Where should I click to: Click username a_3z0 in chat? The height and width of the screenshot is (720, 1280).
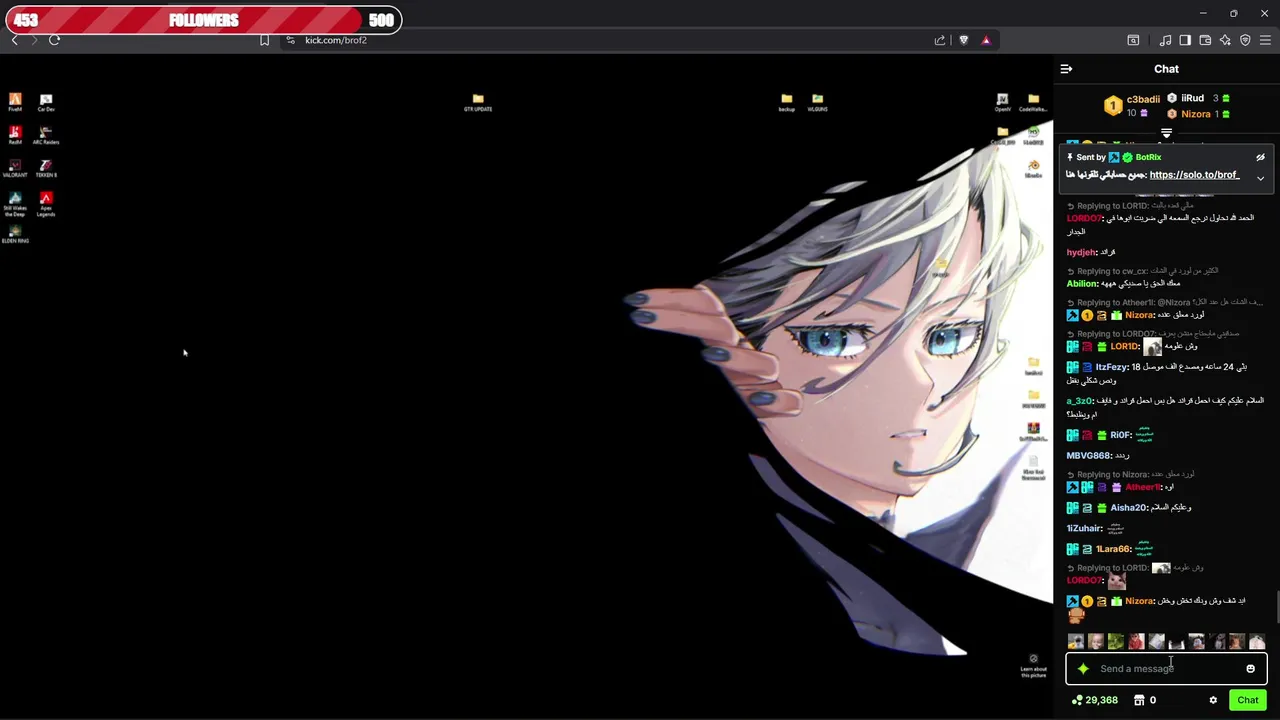click(1080, 401)
